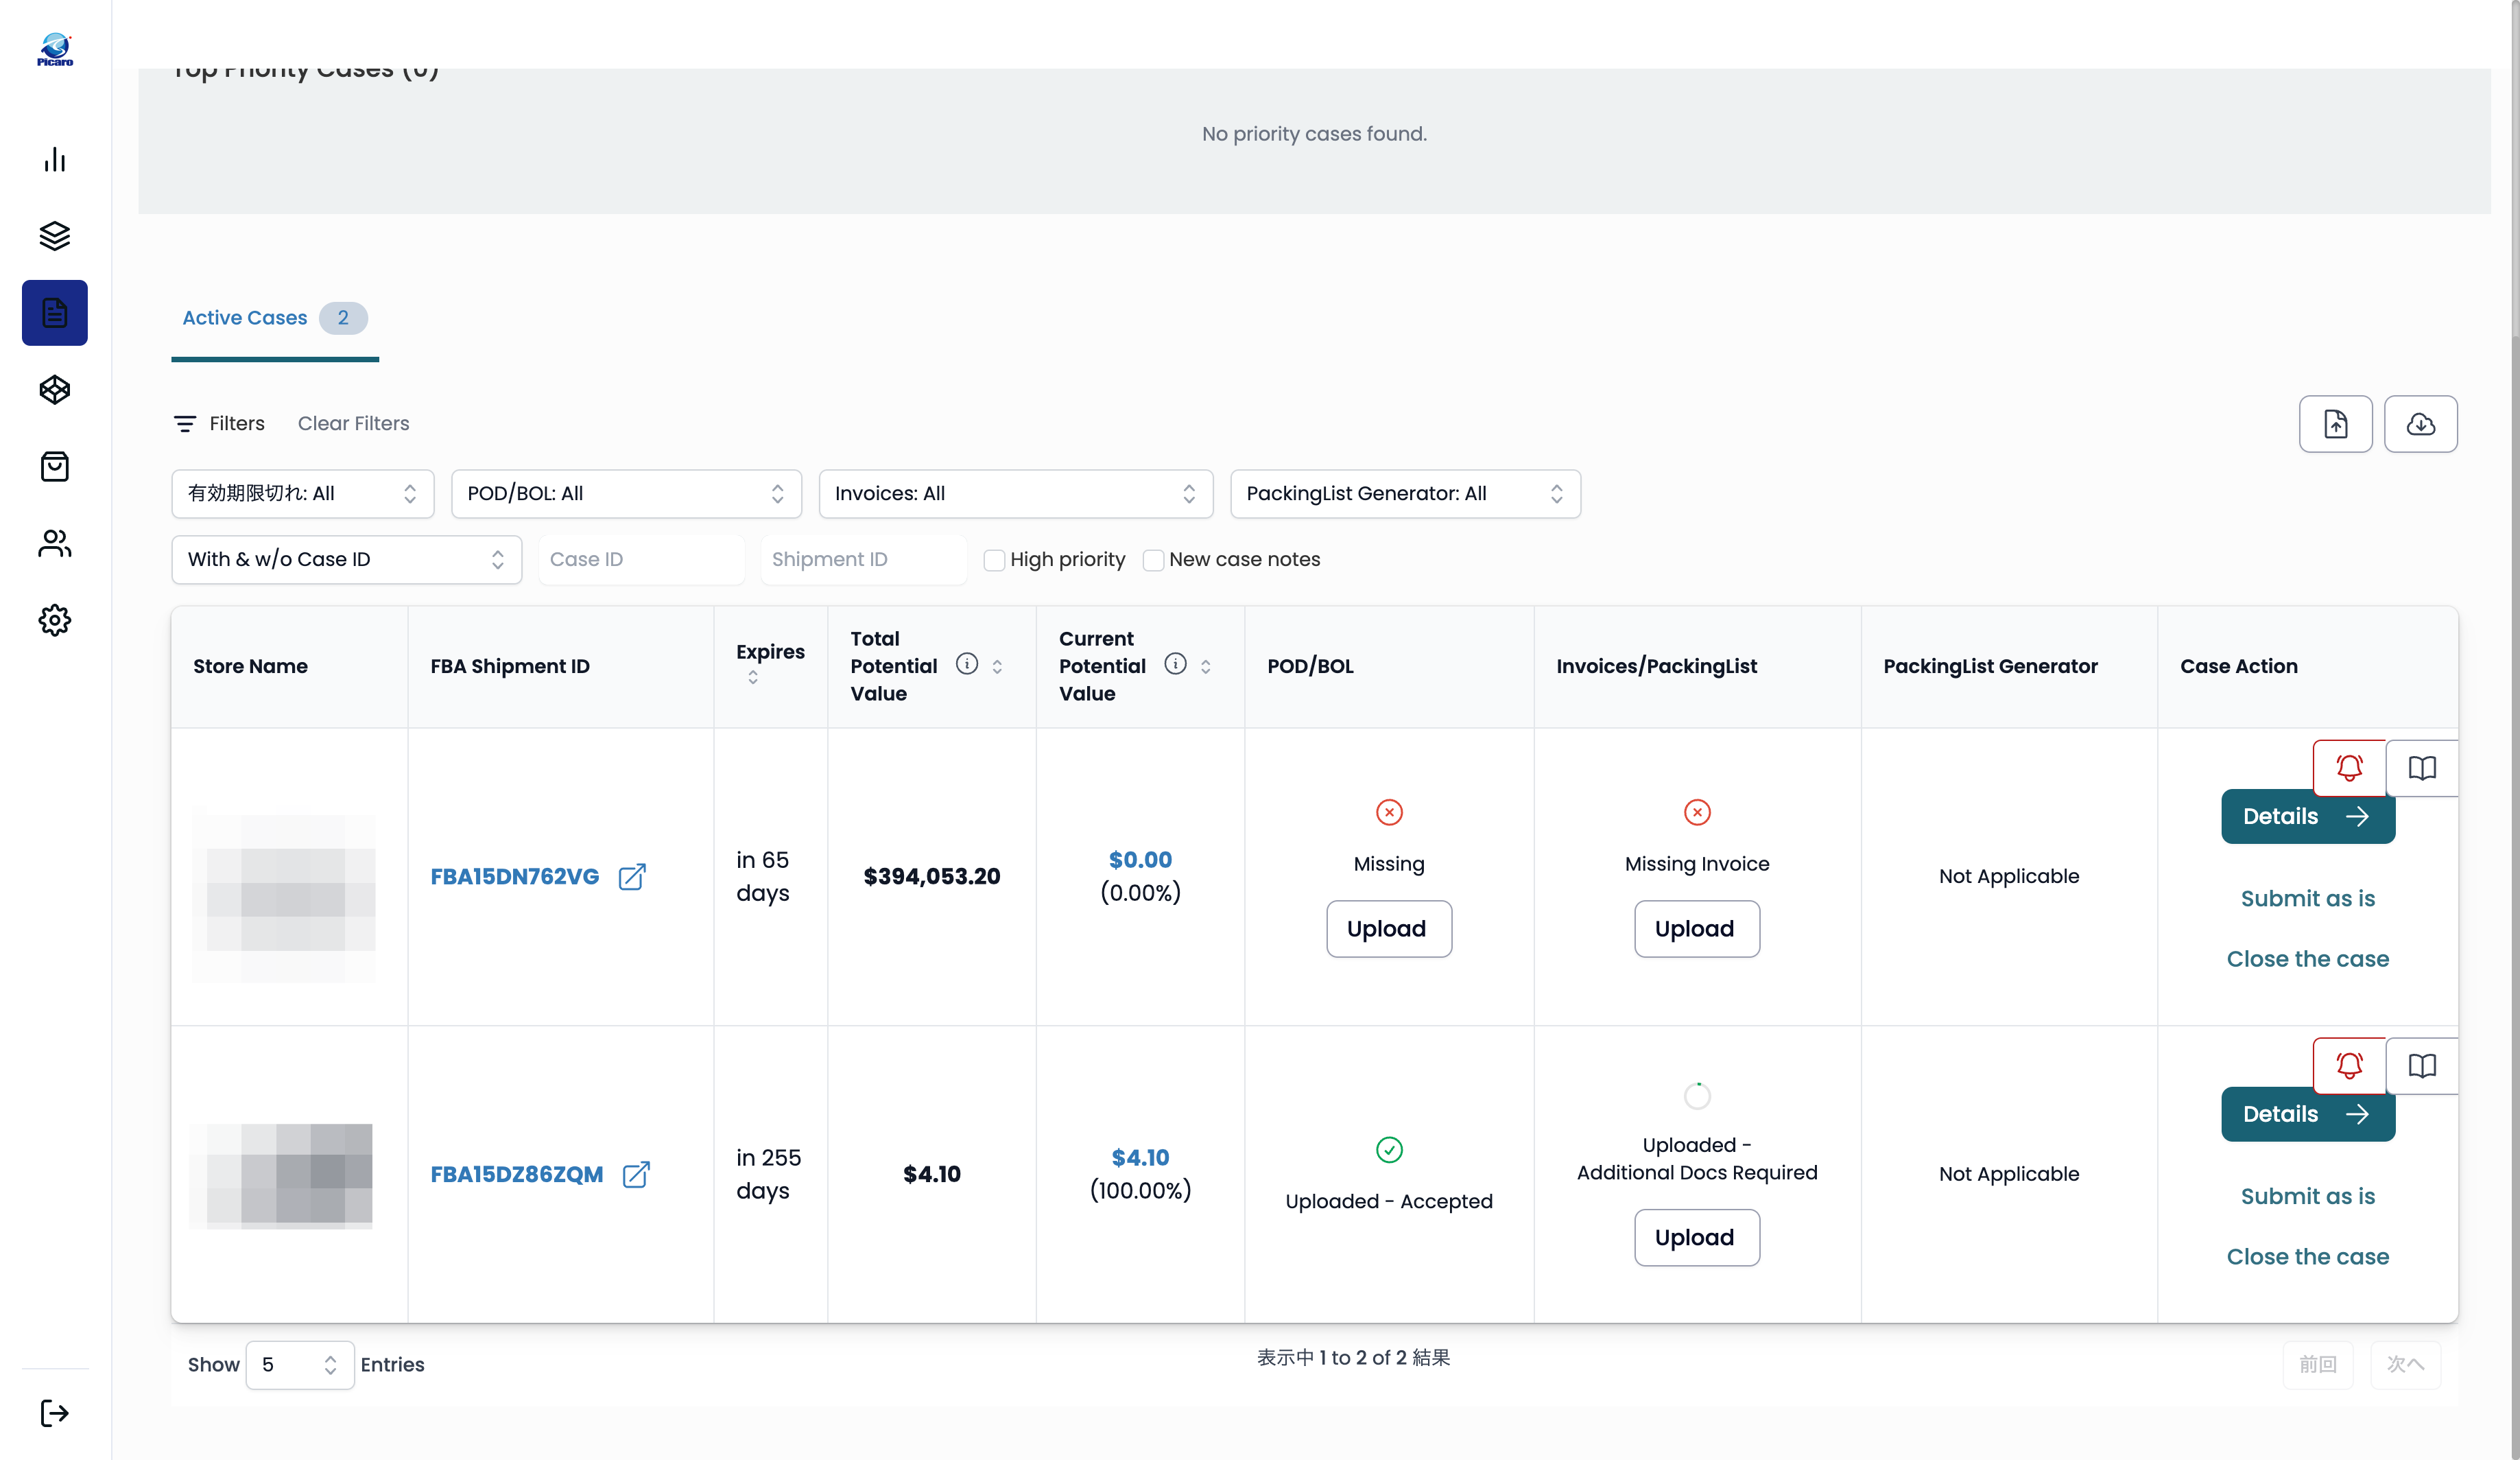Sort by Total Potential Value column arrows
Viewport: 2520px width, 1460px height.
tap(997, 666)
